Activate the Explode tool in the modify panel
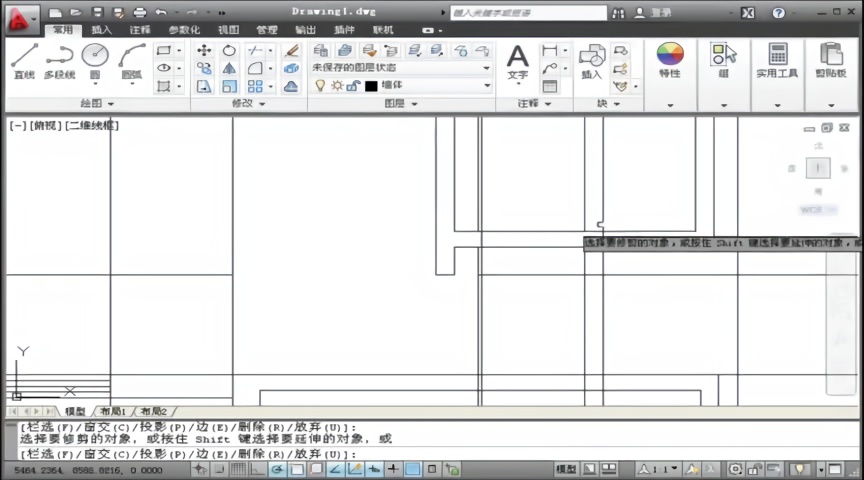The width and height of the screenshot is (864, 480). [291, 68]
